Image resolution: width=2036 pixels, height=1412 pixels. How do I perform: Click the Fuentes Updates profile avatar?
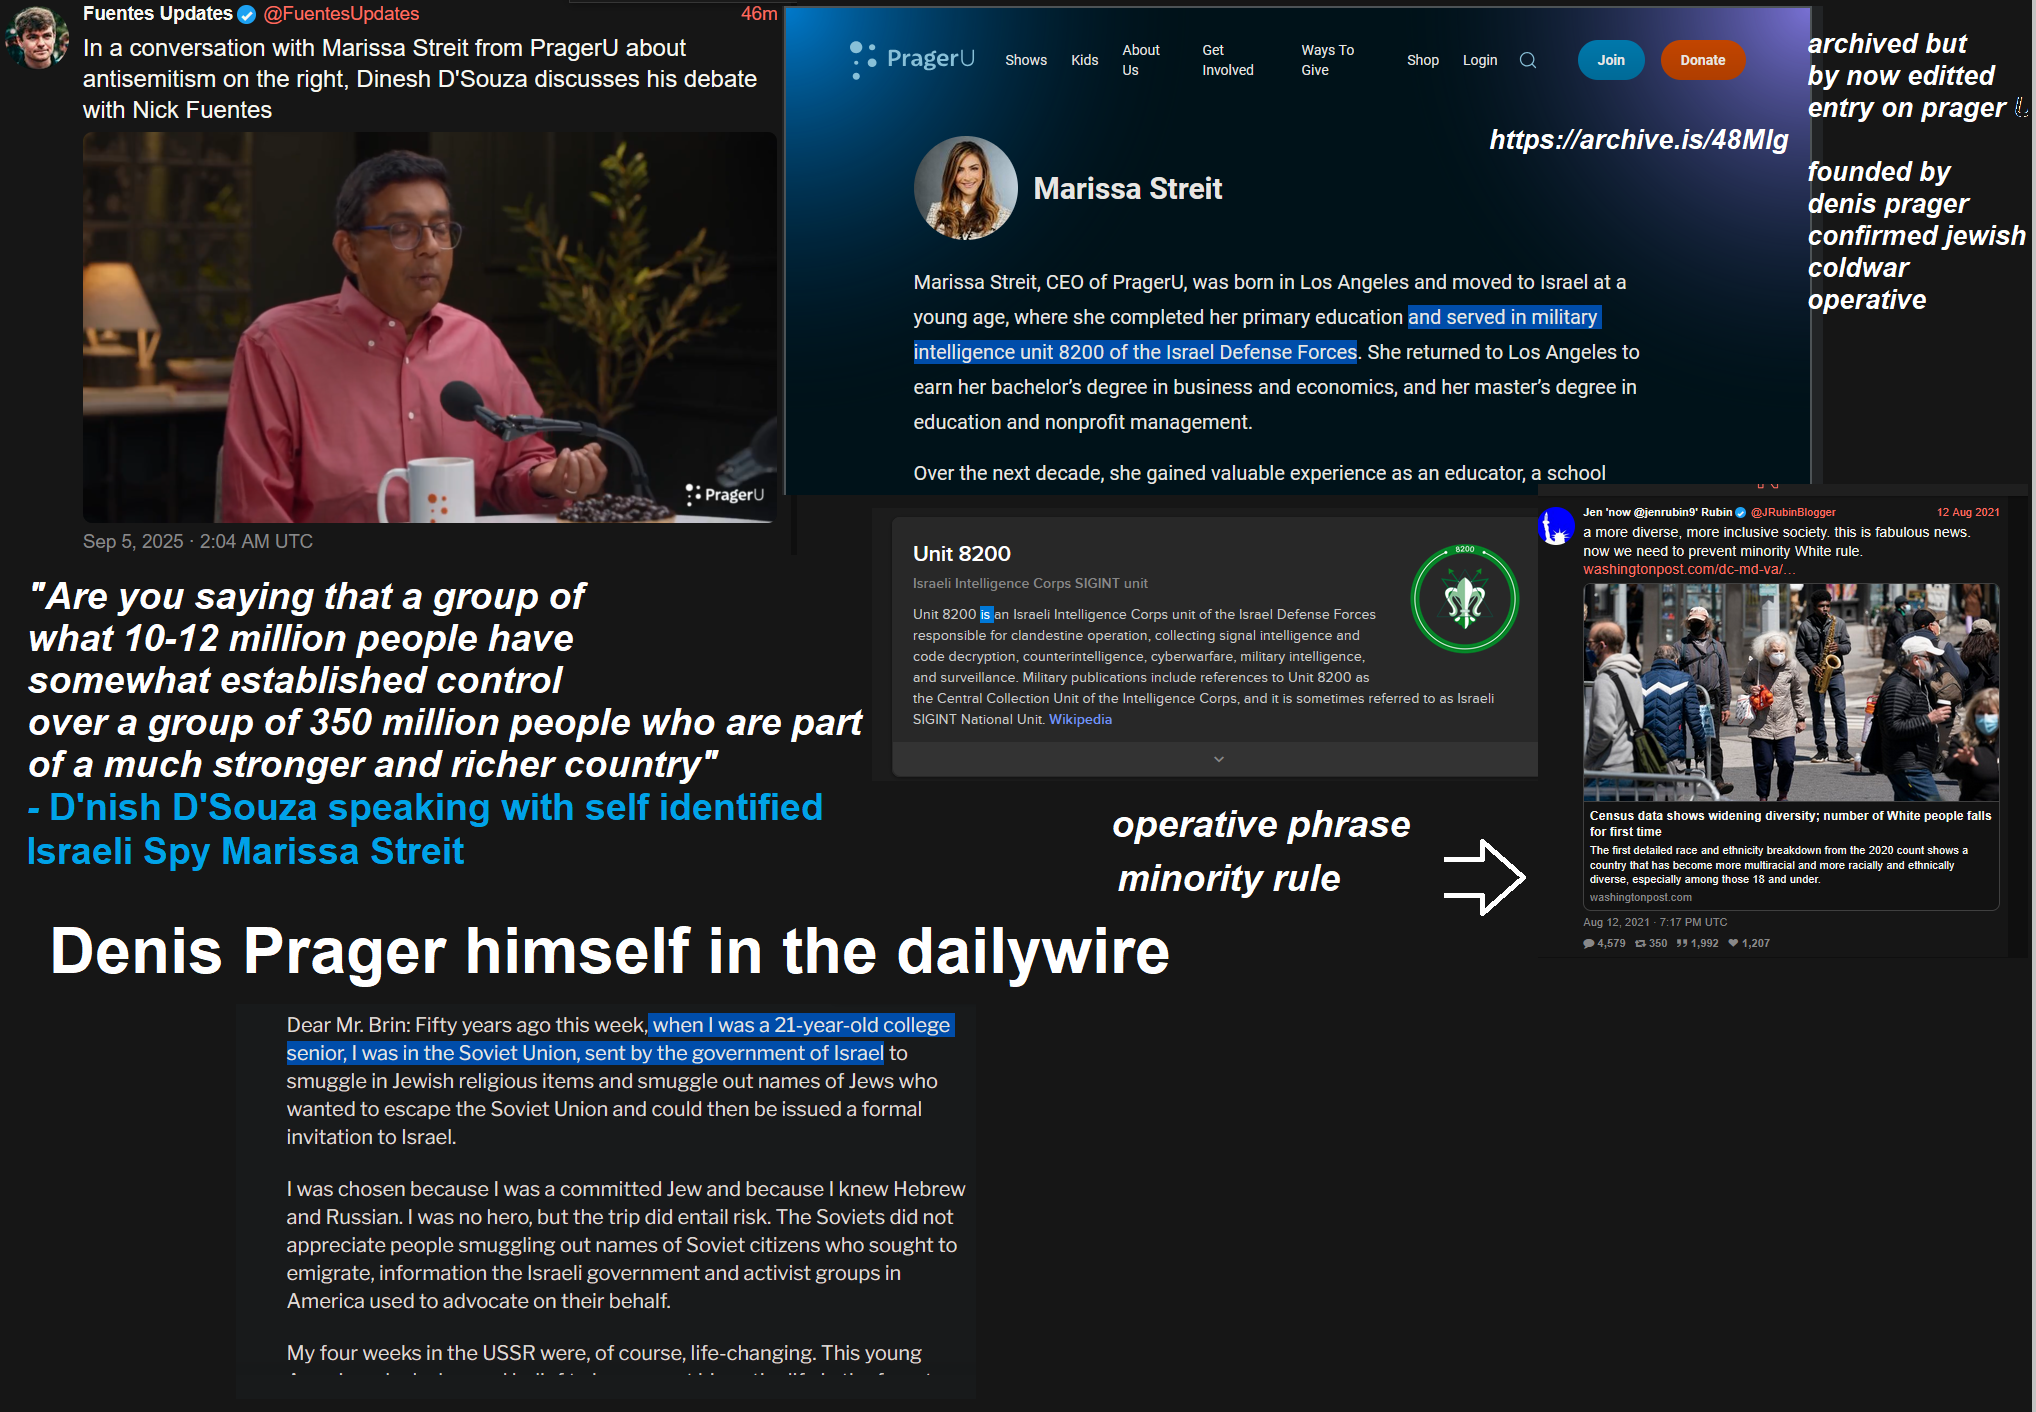tap(37, 36)
